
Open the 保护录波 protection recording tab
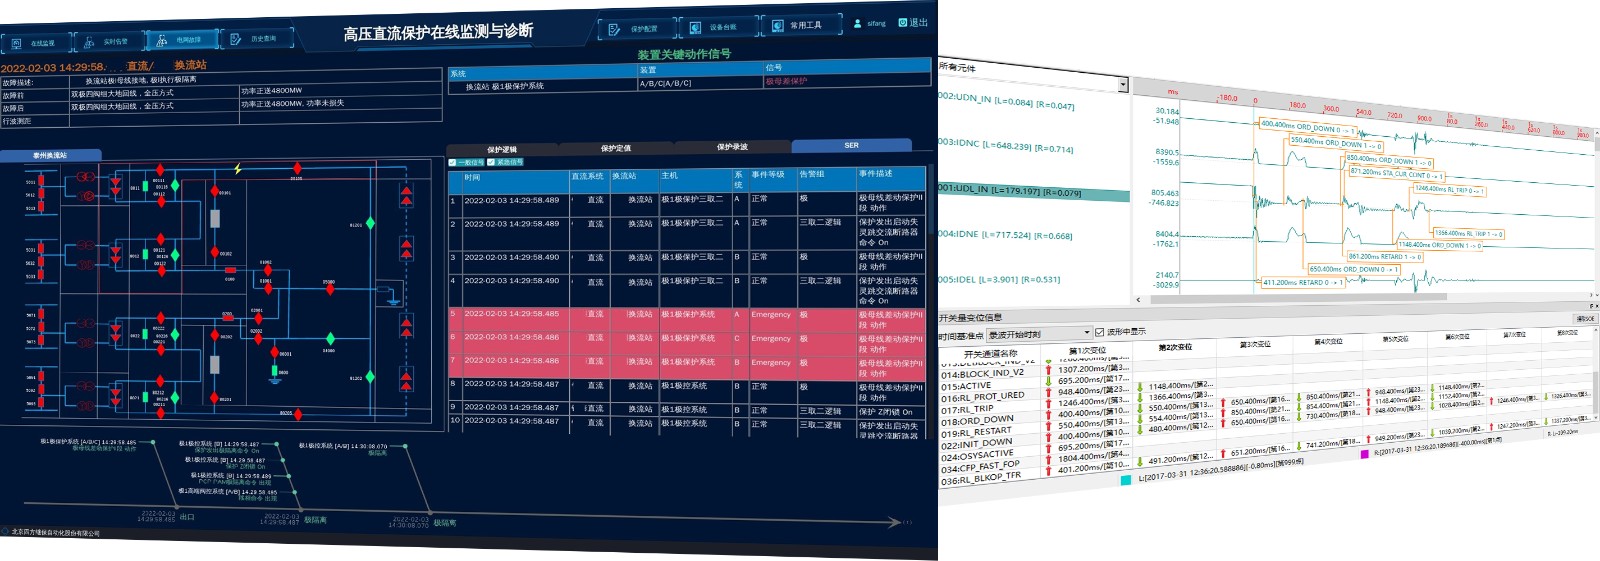[732, 147]
